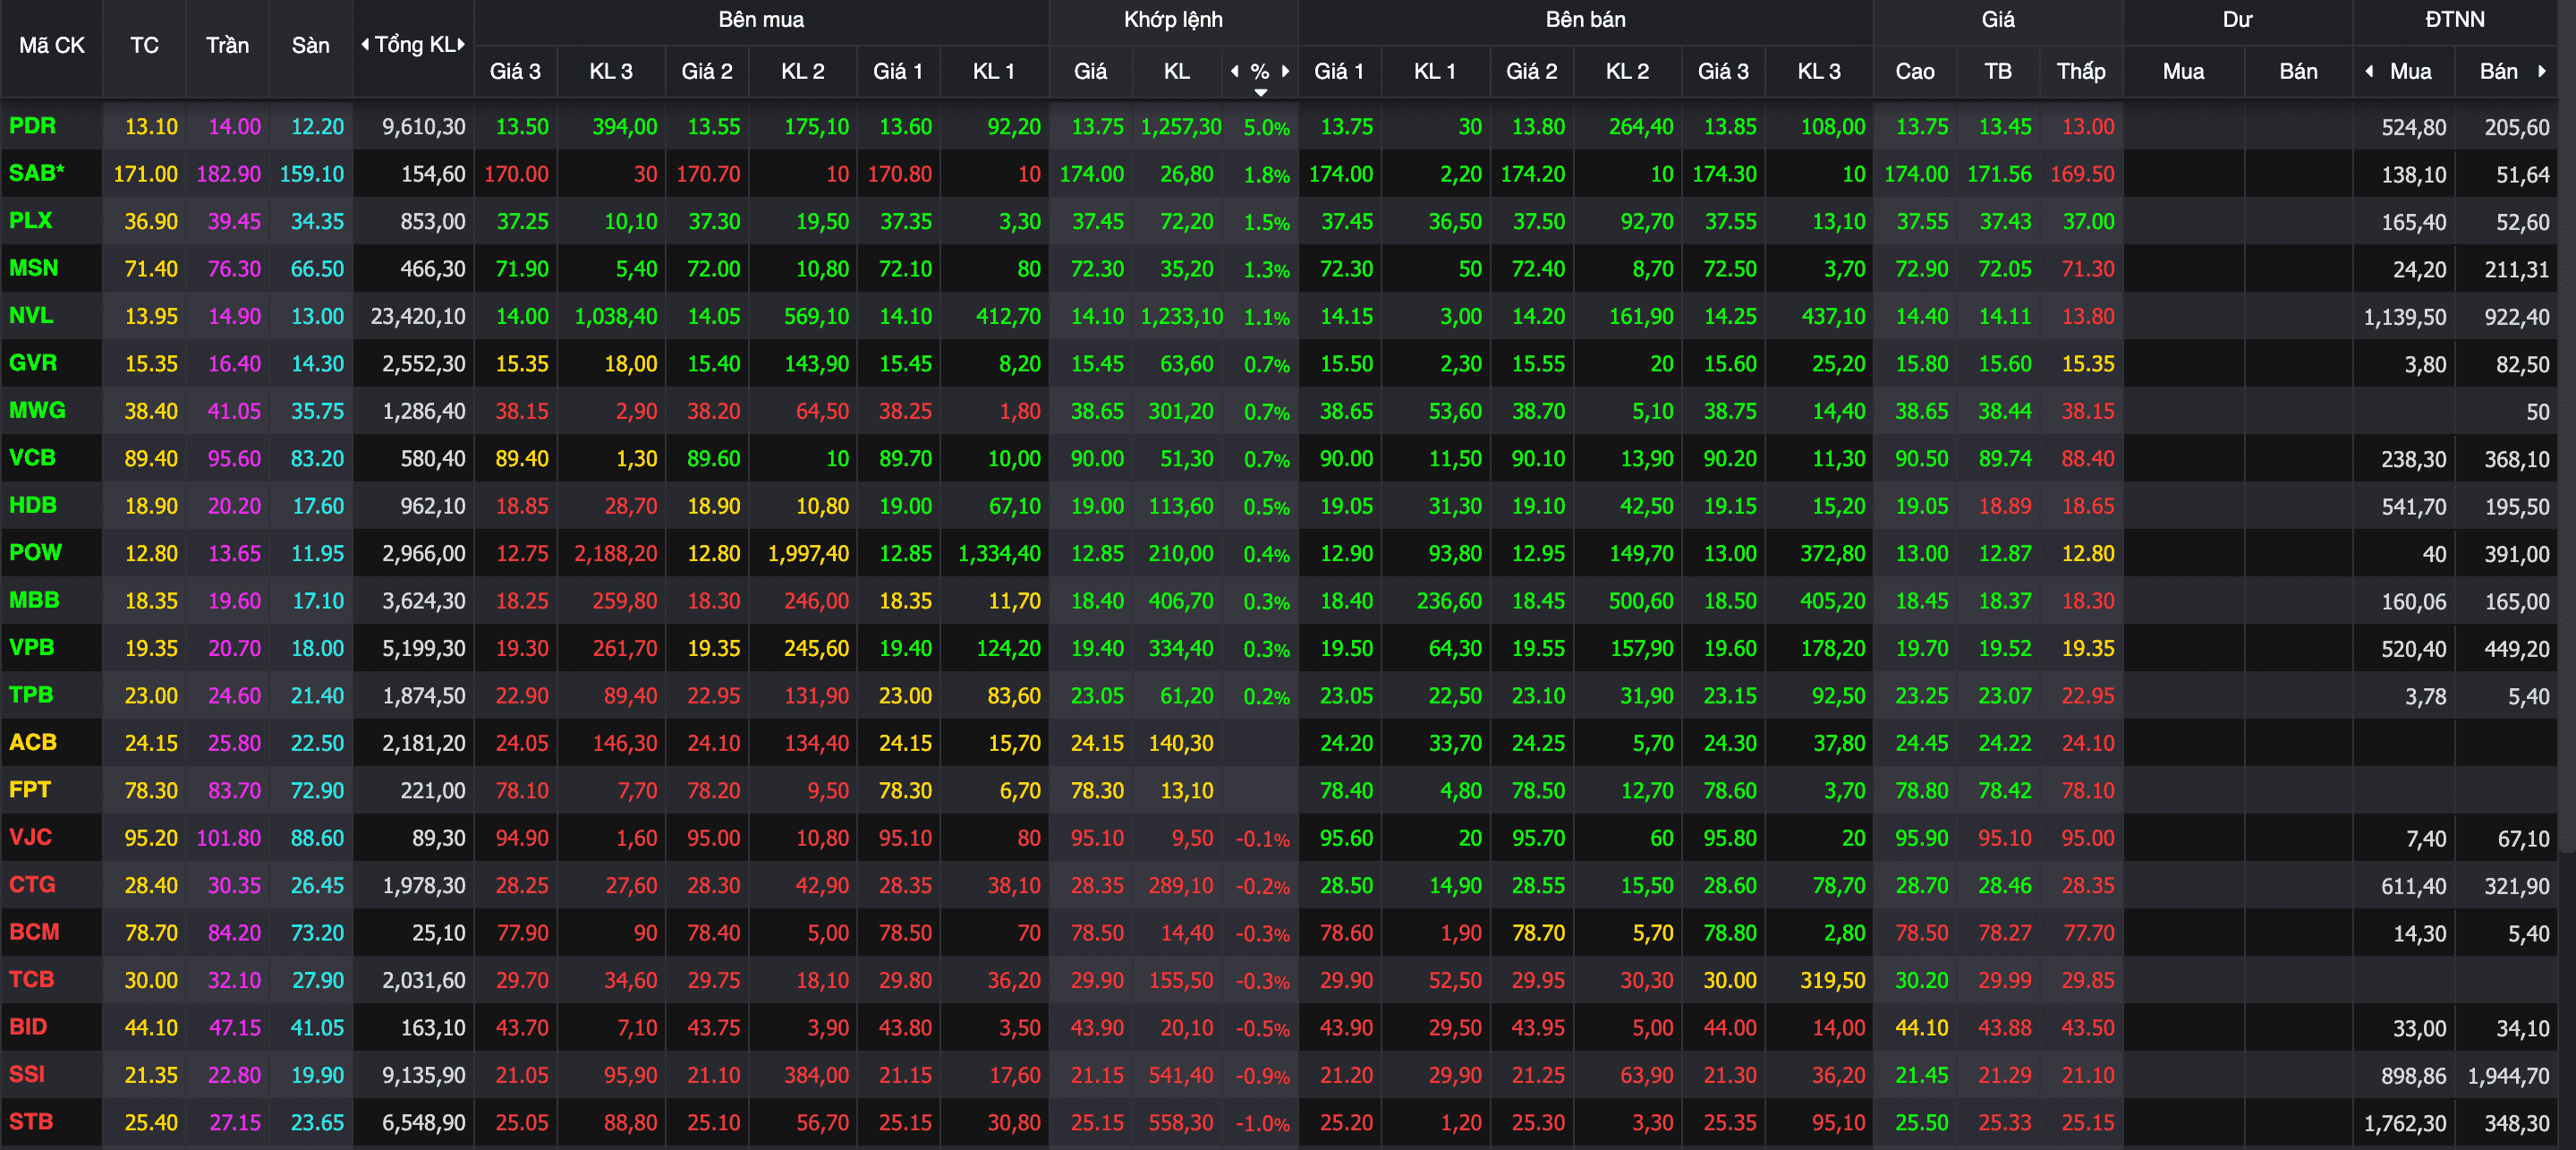Open the BCM stock symbol
Screen dimensions: 2576x1150
[34, 931]
